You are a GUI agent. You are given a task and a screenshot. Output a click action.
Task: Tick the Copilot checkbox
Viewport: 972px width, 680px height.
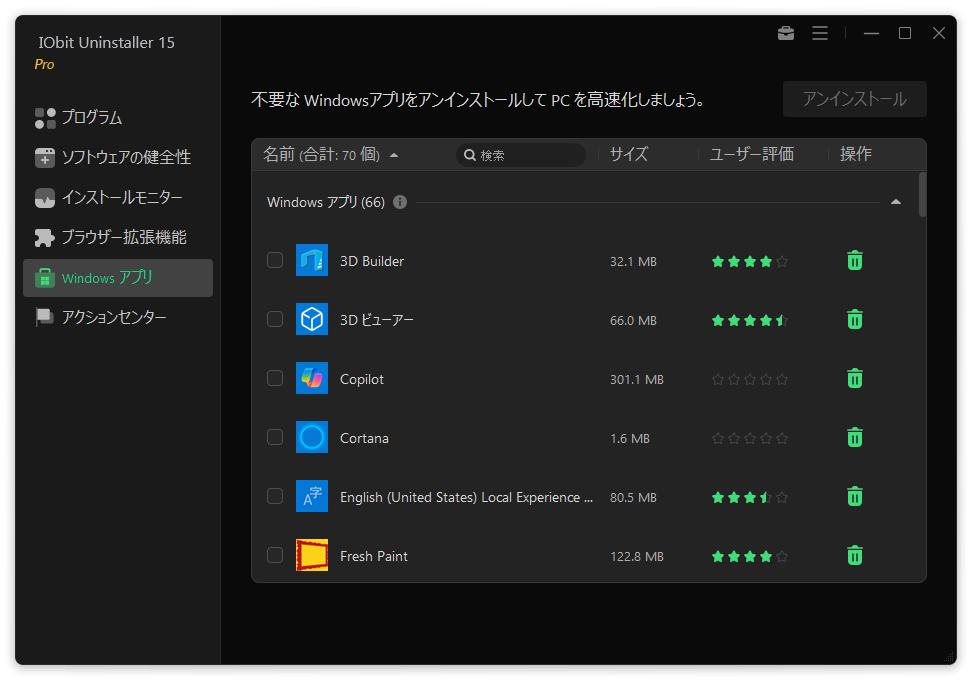pyautogui.click(x=275, y=379)
